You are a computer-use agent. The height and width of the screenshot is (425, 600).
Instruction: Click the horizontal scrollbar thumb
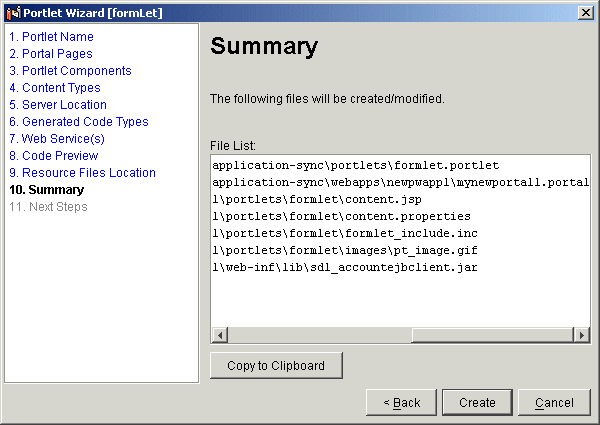[492, 335]
